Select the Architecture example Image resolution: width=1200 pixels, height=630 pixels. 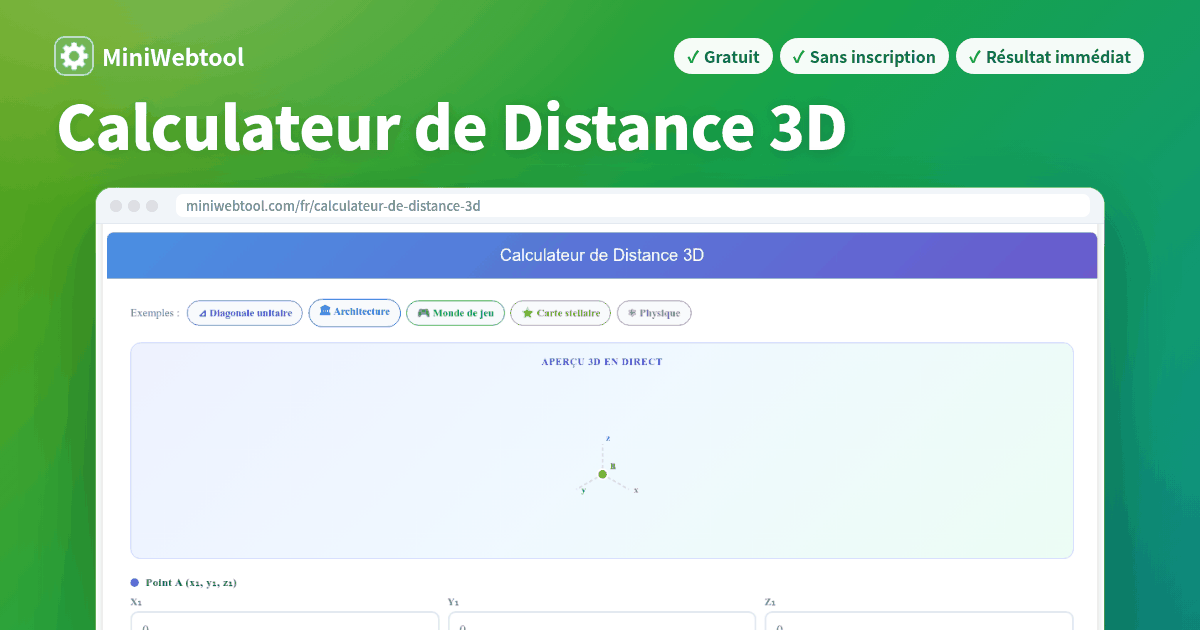[x=355, y=312]
